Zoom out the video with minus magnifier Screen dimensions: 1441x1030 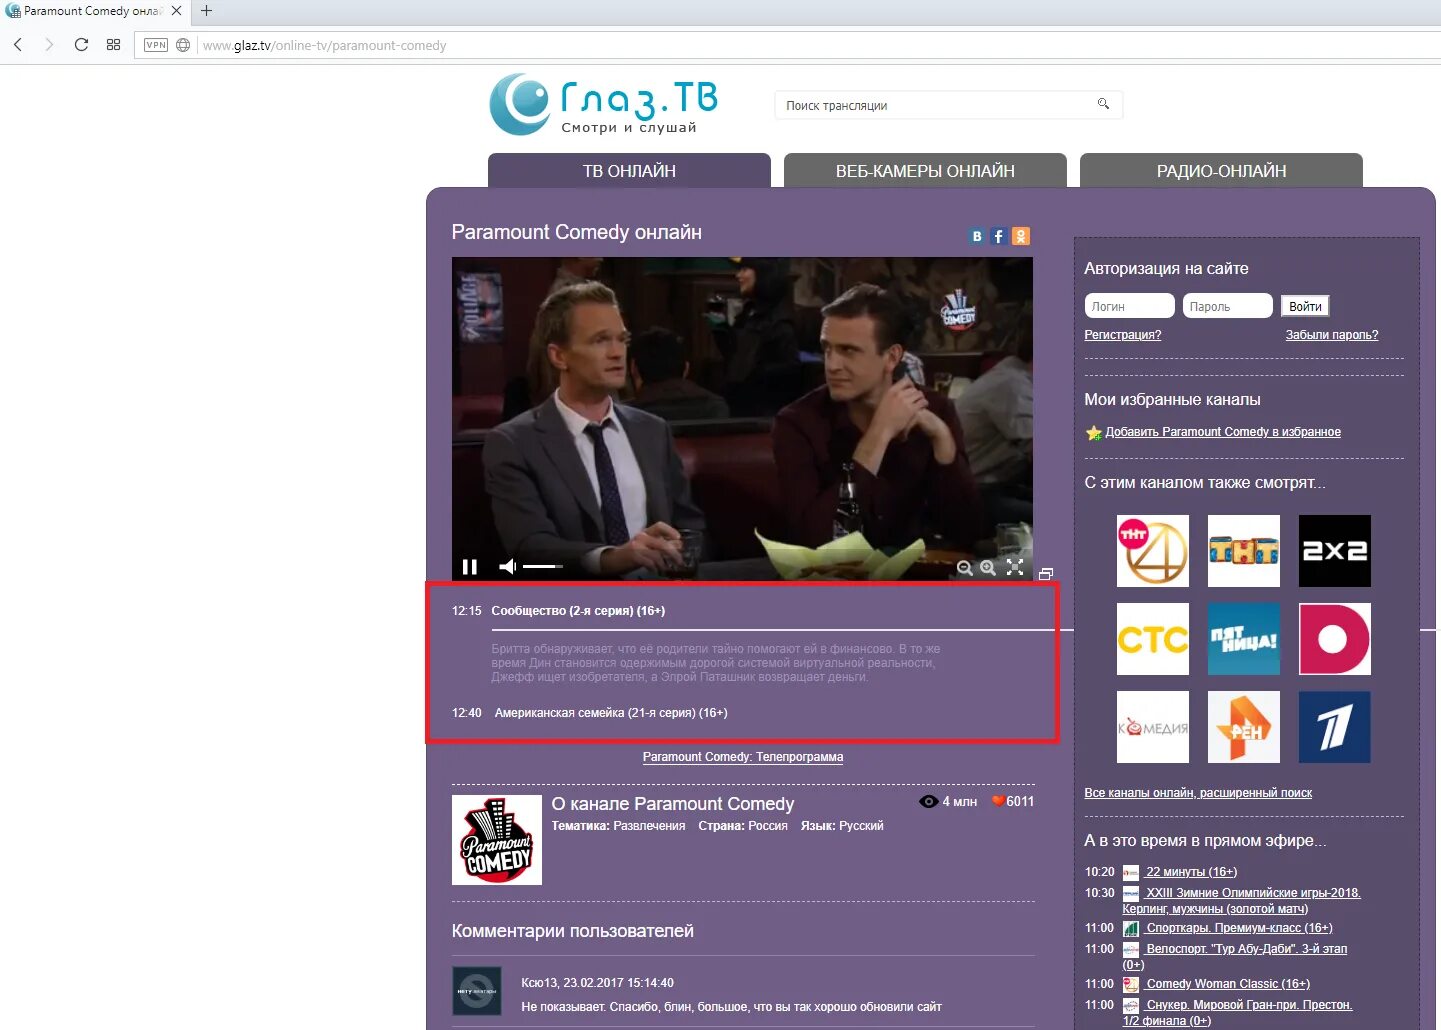tap(964, 568)
